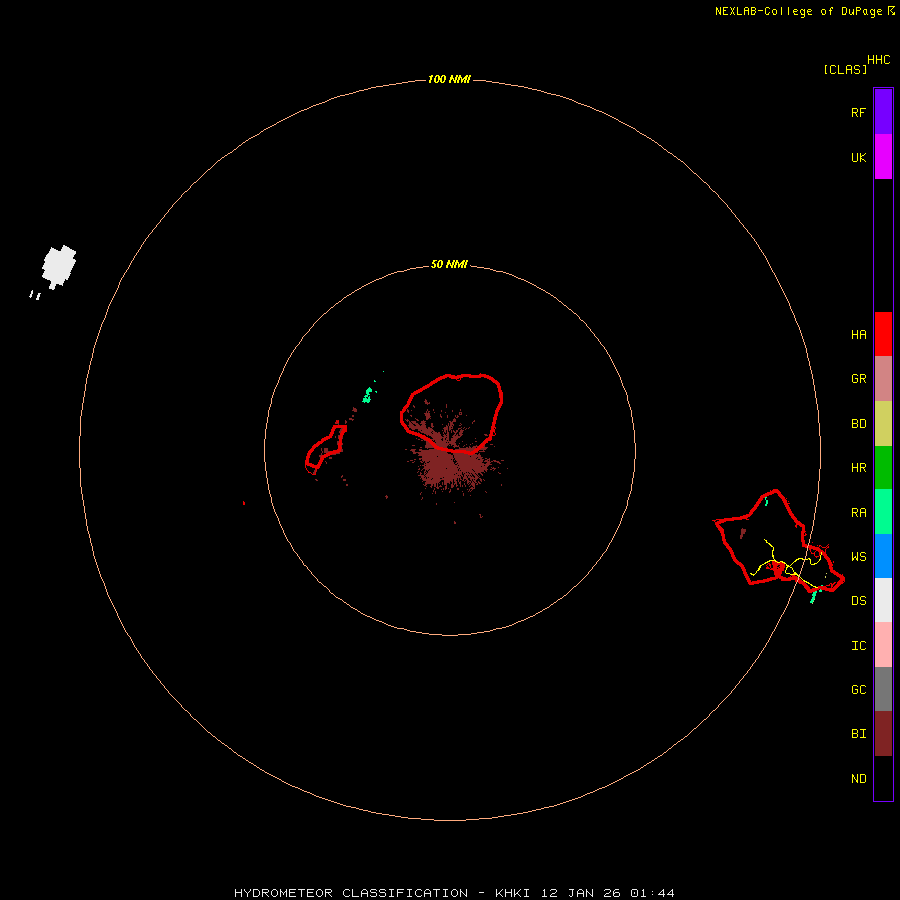Click the yellow road lines on eastern island
The image size is (900, 900).
click(x=789, y=565)
